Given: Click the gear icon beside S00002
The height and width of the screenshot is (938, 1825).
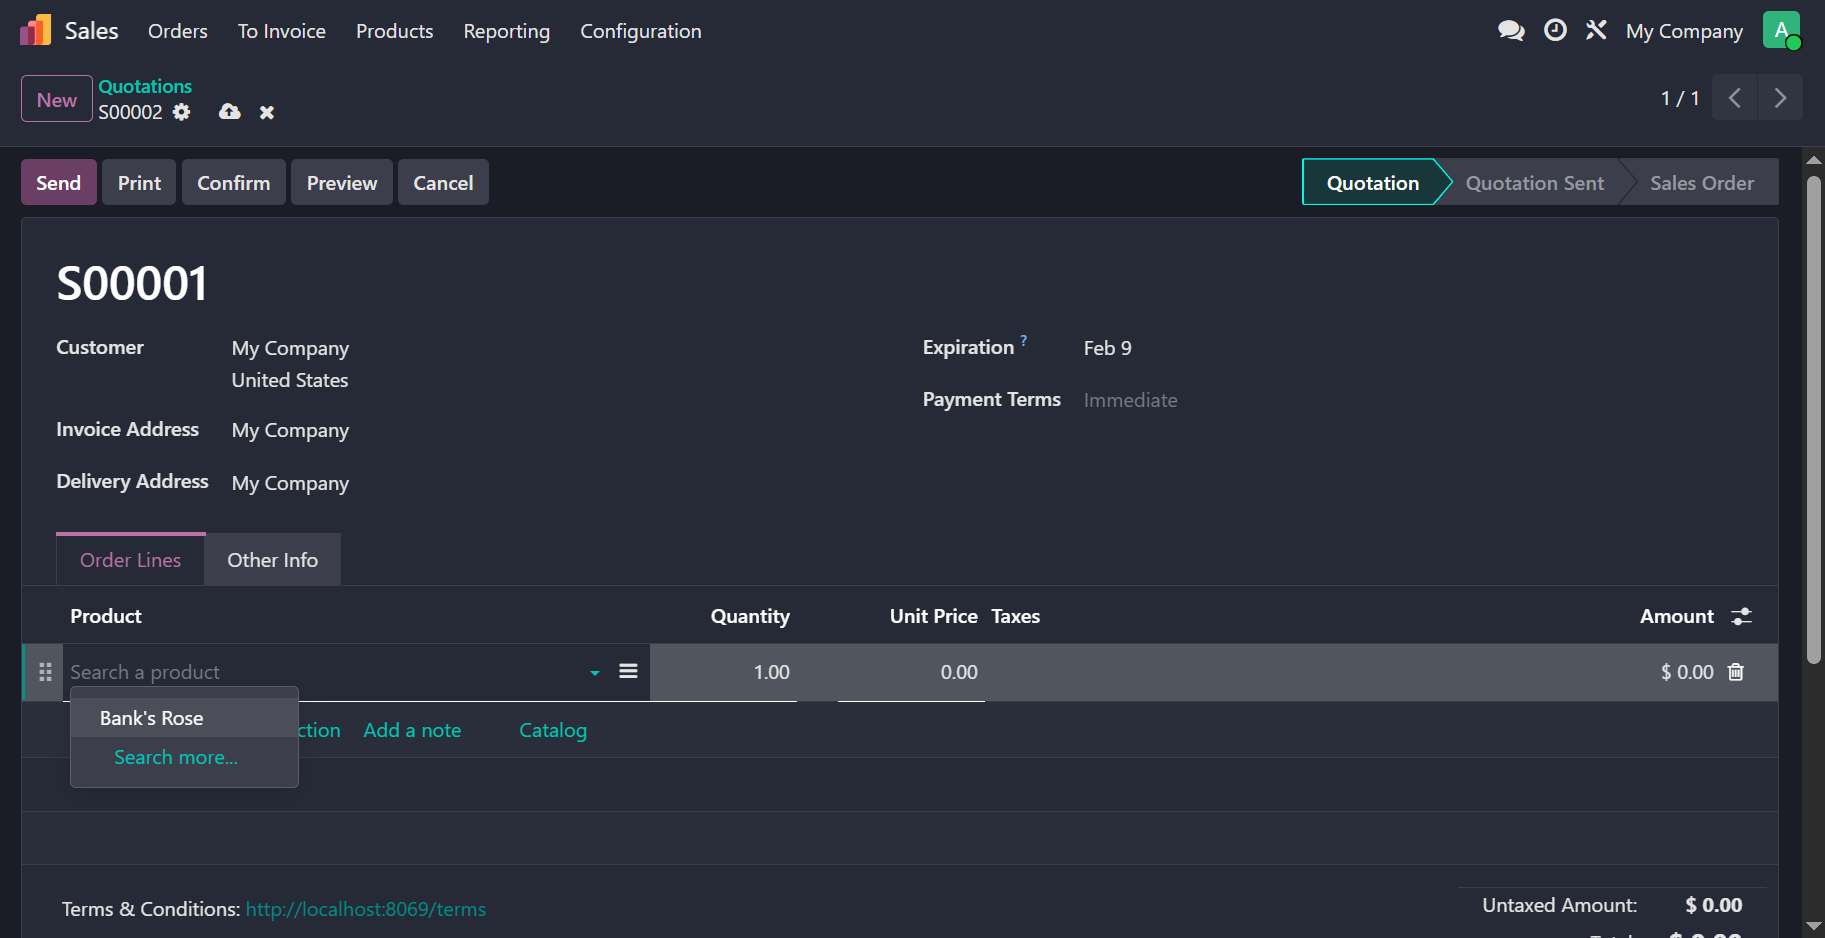Looking at the screenshot, I should coord(181,112).
